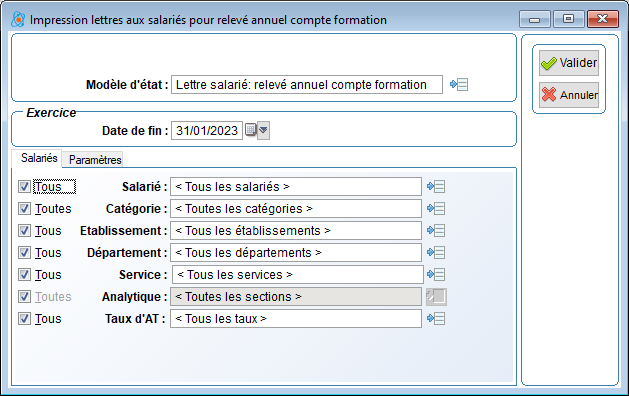The height and width of the screenshot is (396, 629).
Task: Uncheck Toutes checkbox for Catégorie
Action: [24, 209]
